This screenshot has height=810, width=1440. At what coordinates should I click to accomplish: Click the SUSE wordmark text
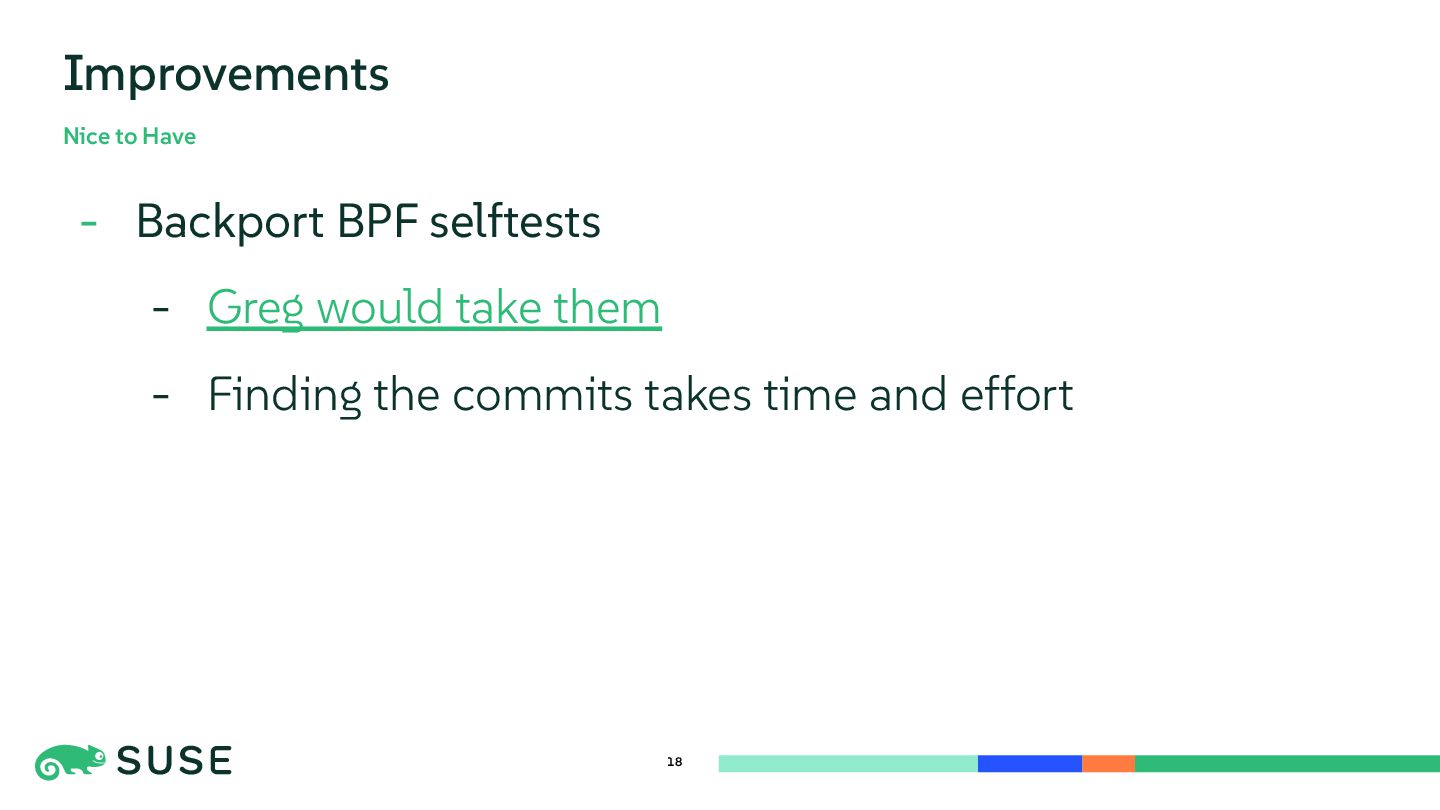point(174,761)
